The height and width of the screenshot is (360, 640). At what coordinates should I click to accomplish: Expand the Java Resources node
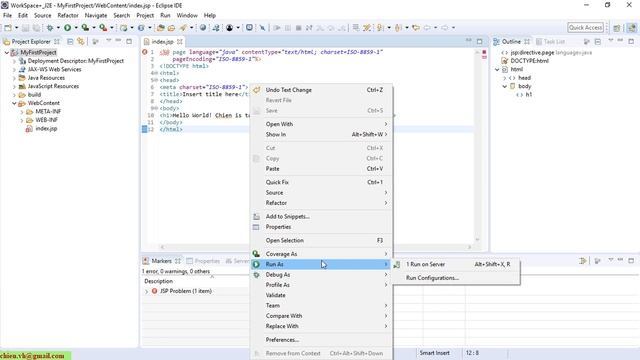coord(14,78)
